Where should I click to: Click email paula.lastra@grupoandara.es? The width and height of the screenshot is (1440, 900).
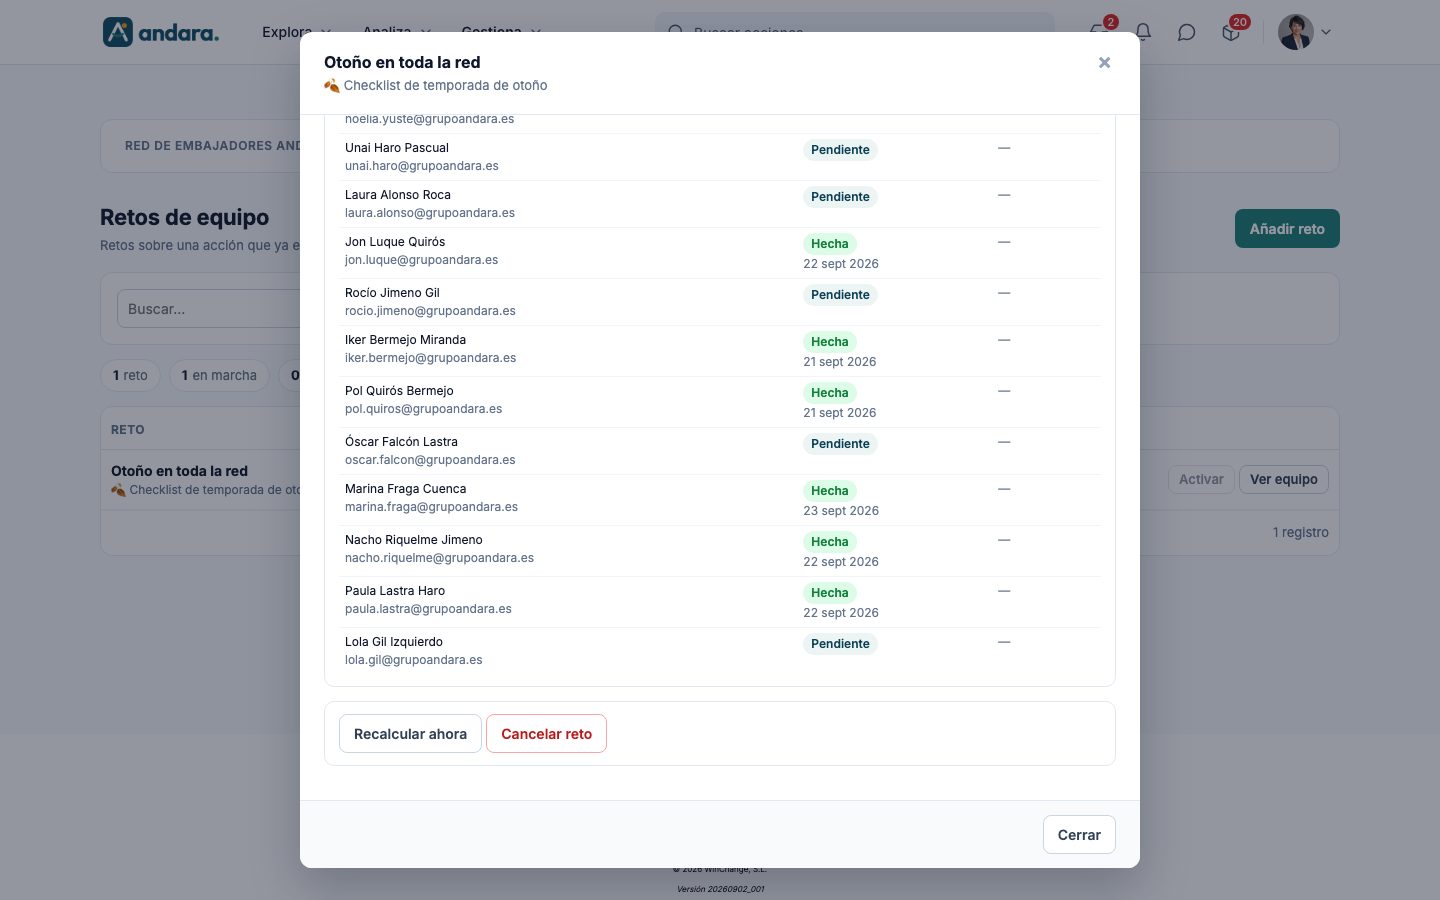tap(428, 609)
